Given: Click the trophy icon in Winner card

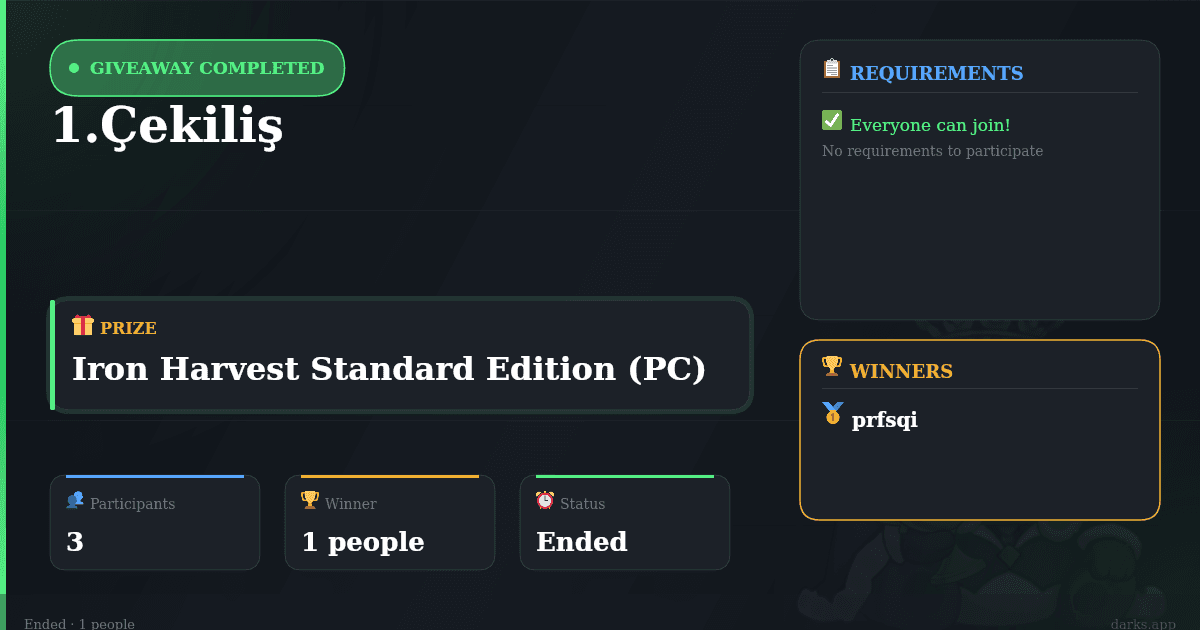Looking at the screenshot, I should click(310, 500).
